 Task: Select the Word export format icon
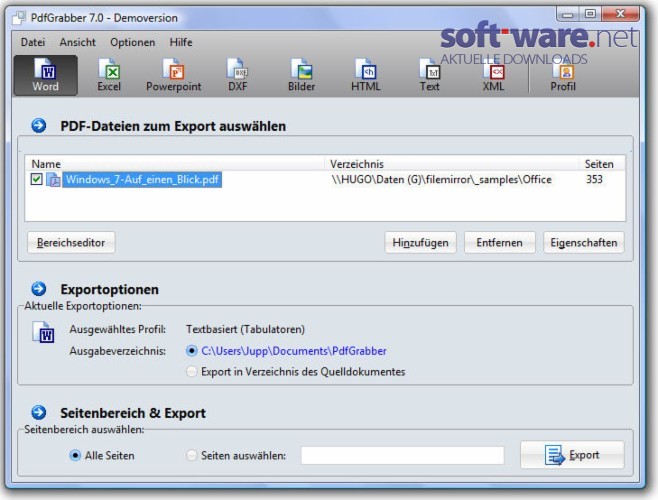click(x=45, y=76)
